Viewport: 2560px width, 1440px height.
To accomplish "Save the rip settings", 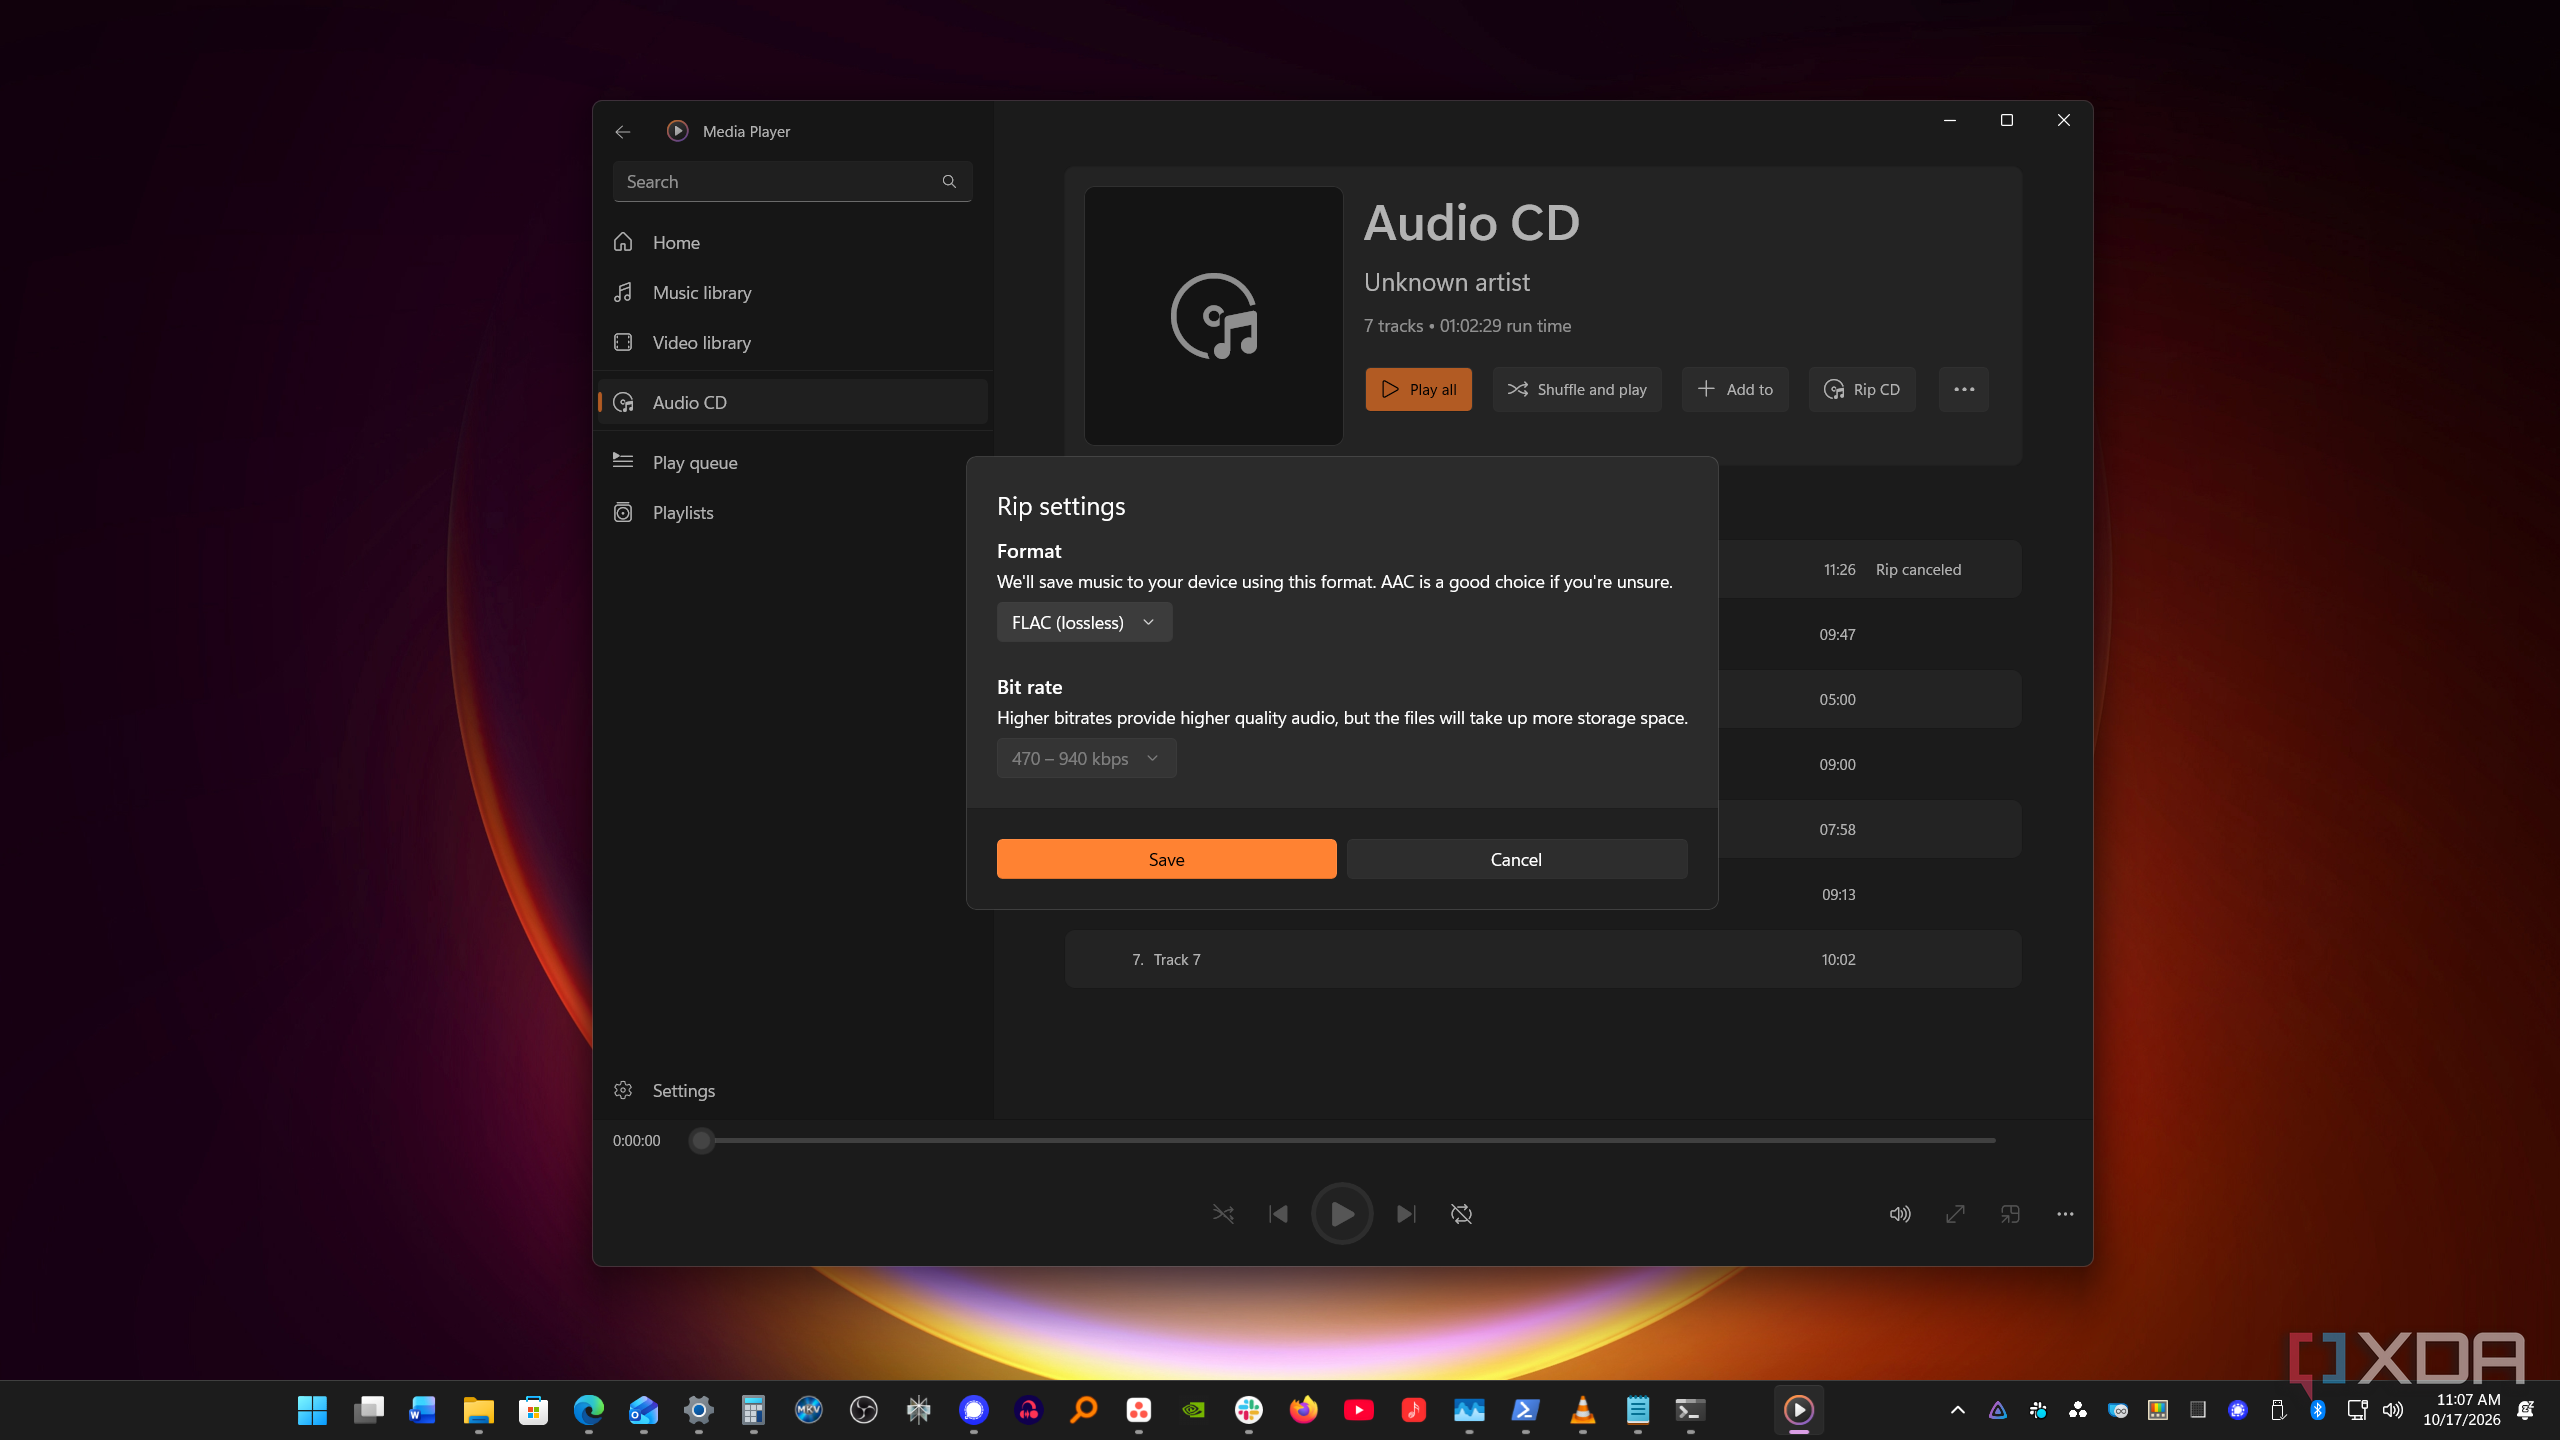I will point(1166,859).
